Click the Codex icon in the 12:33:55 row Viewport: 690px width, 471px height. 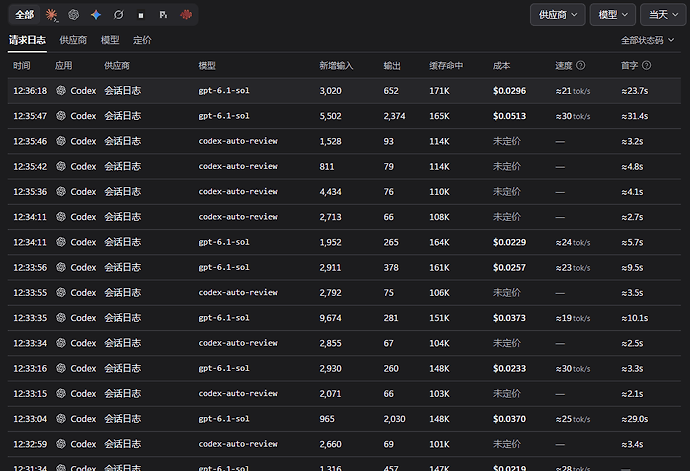pos(61,292)
